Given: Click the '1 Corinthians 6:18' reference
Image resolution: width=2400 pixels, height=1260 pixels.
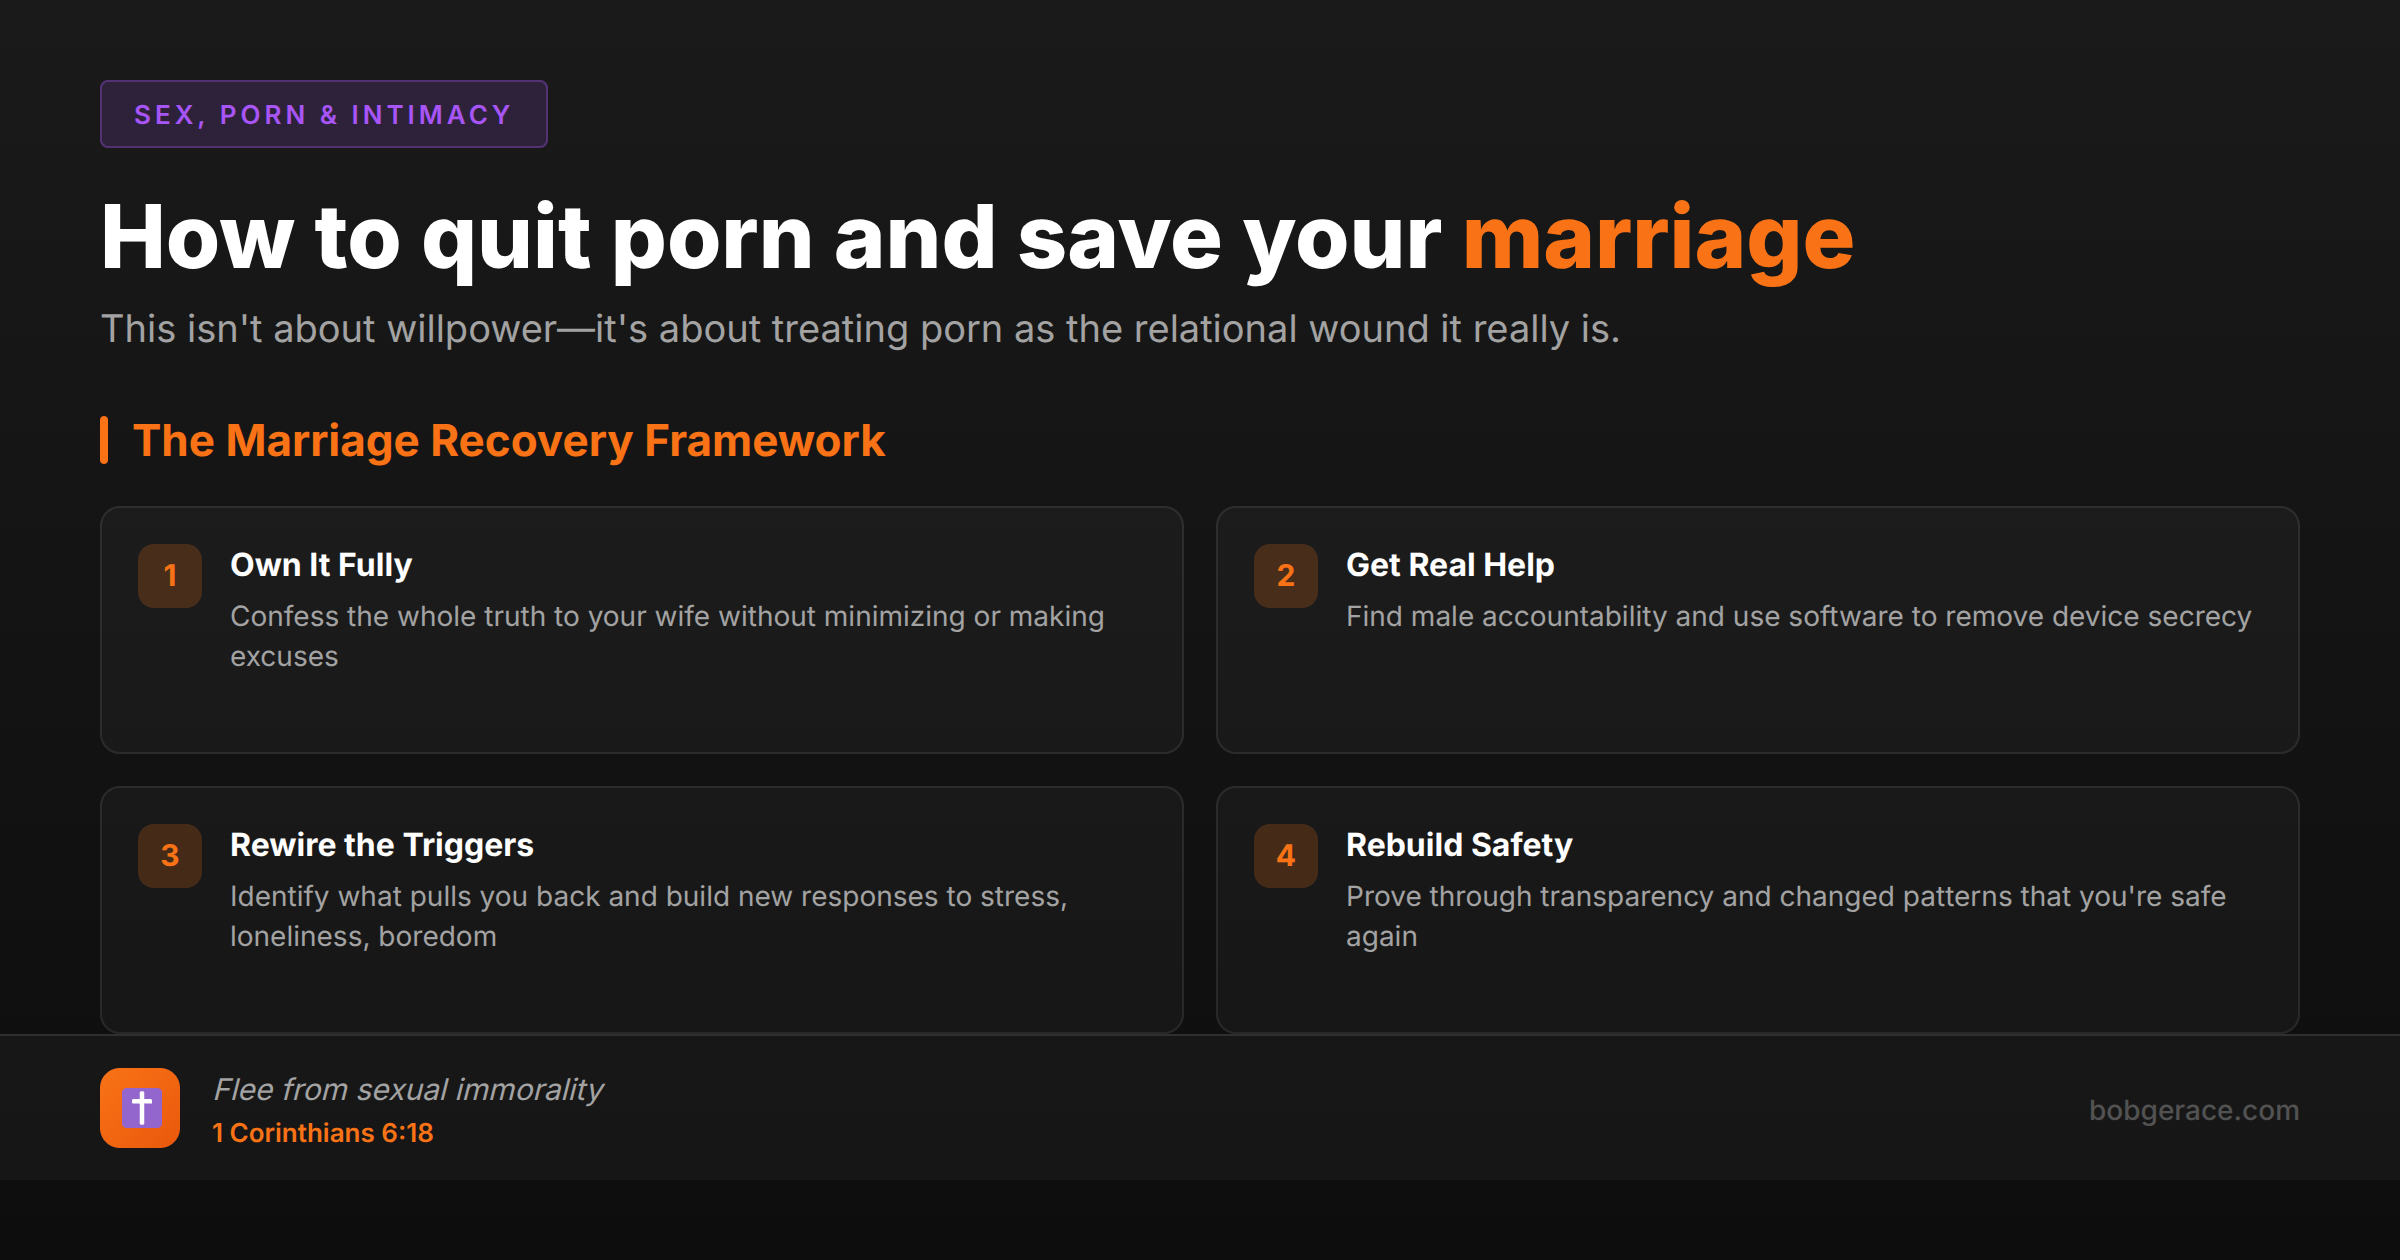Looking at the screenshot, I should tap(323, 1133).
